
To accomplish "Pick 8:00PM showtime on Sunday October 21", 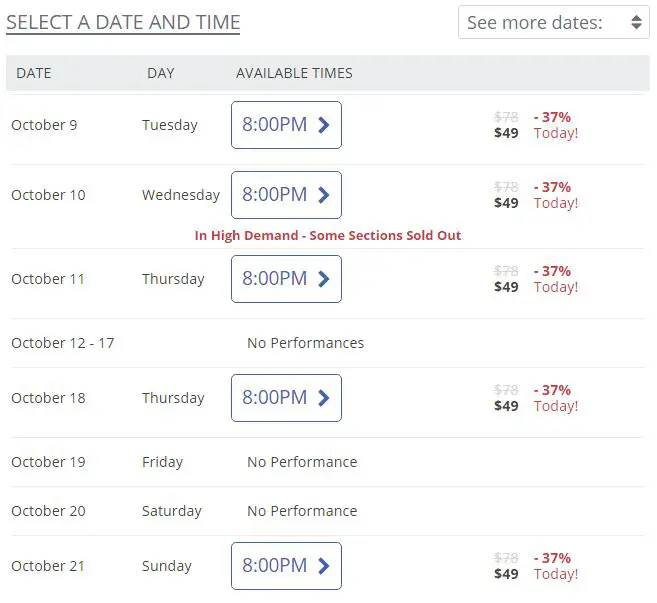I will [286, 566].
